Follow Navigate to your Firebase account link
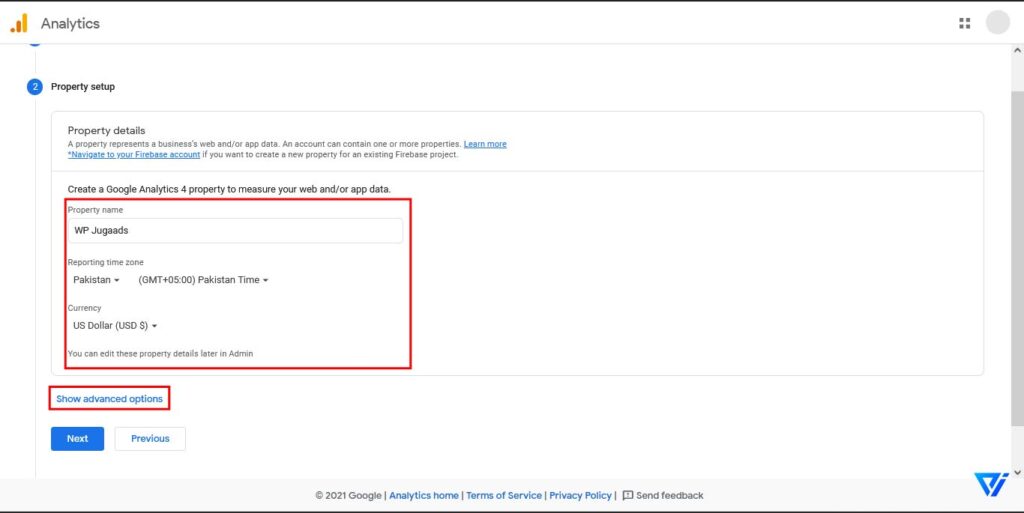Image resolution: width=1024 pixels, height=513 pixels. [x=134, y=155]
